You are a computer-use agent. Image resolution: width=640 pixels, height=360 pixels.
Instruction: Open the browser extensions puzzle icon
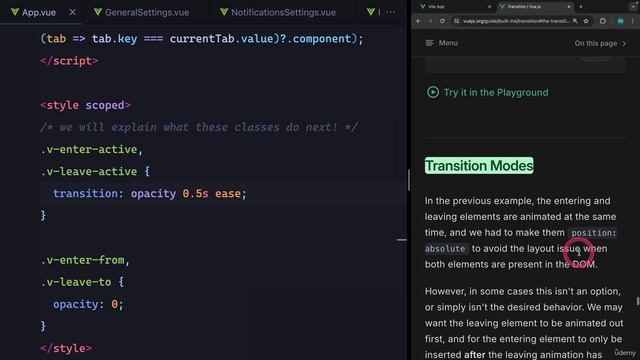pos(603,21)
